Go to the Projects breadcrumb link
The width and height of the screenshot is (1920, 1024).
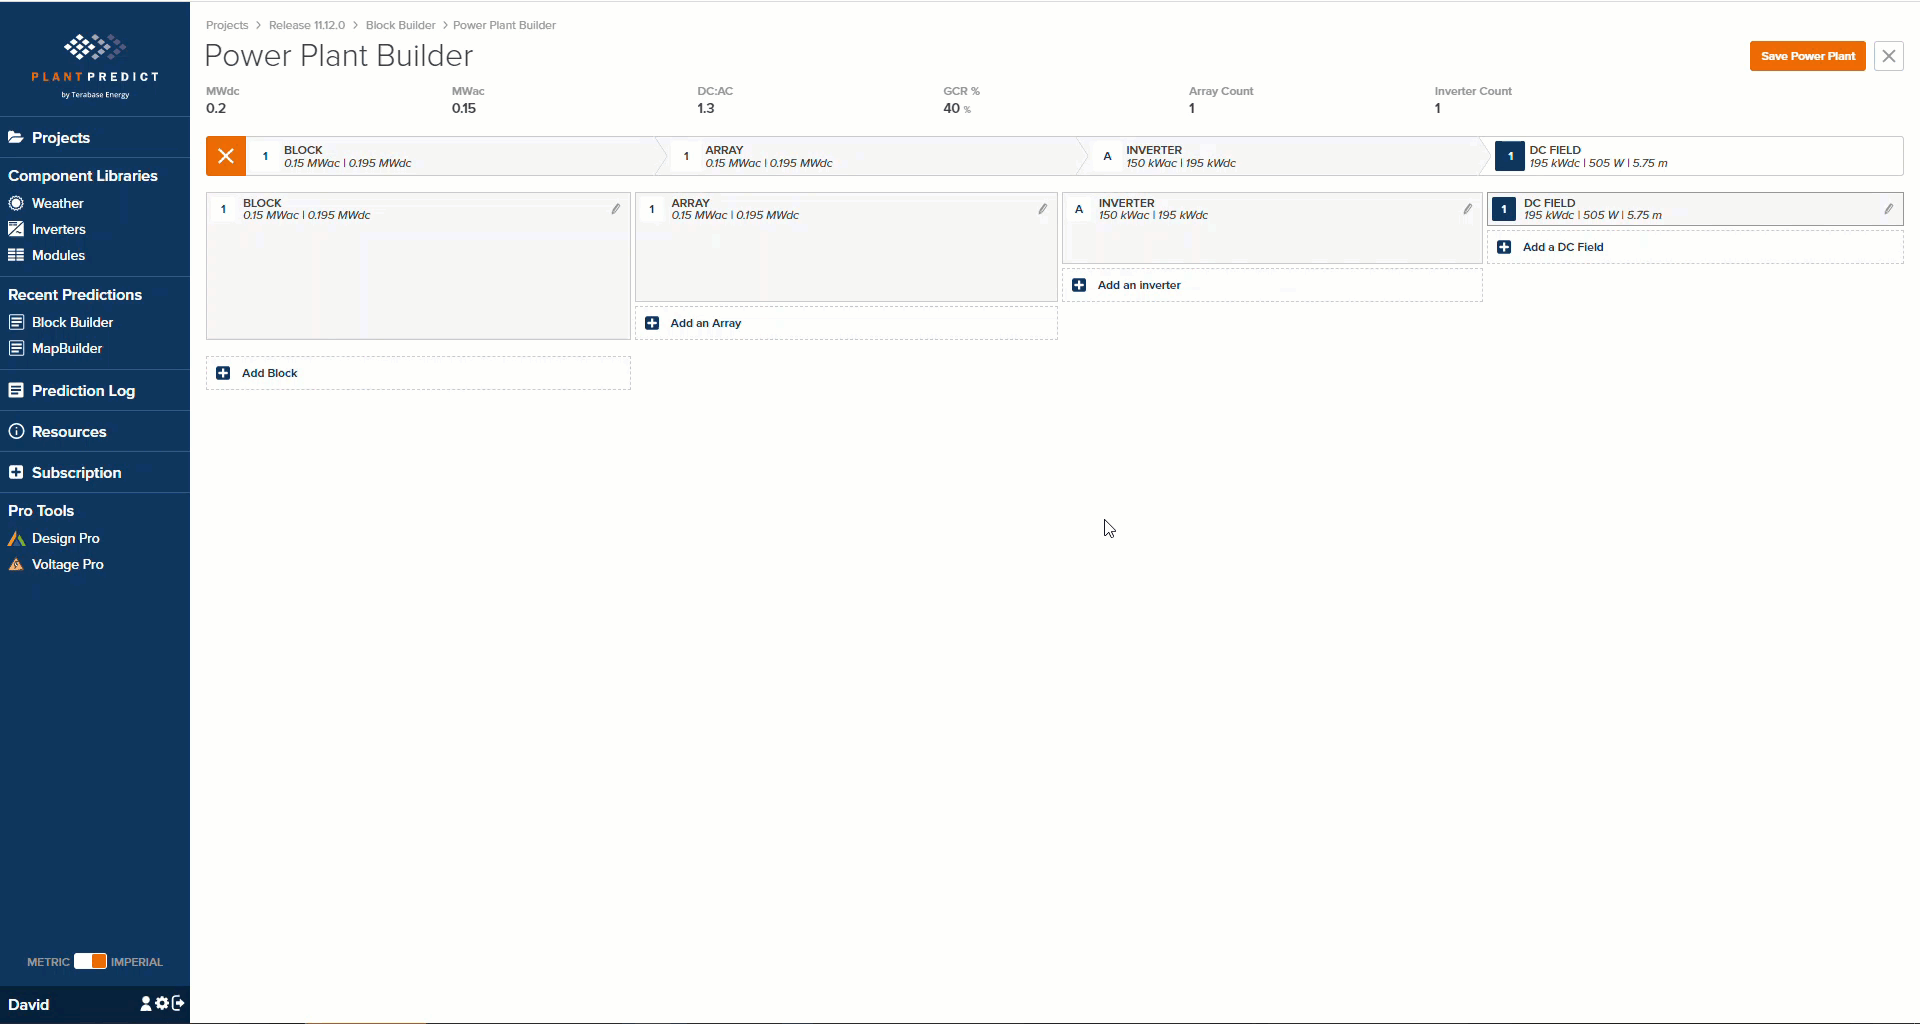[x=227, y=25]
